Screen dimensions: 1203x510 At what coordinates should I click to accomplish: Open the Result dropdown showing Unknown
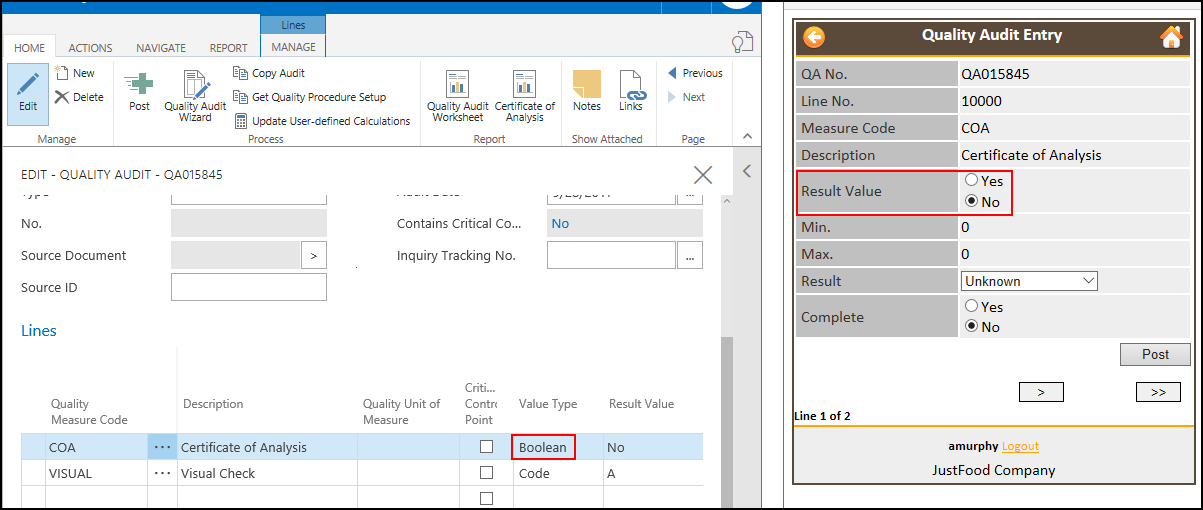click(x=1030, y=282)
